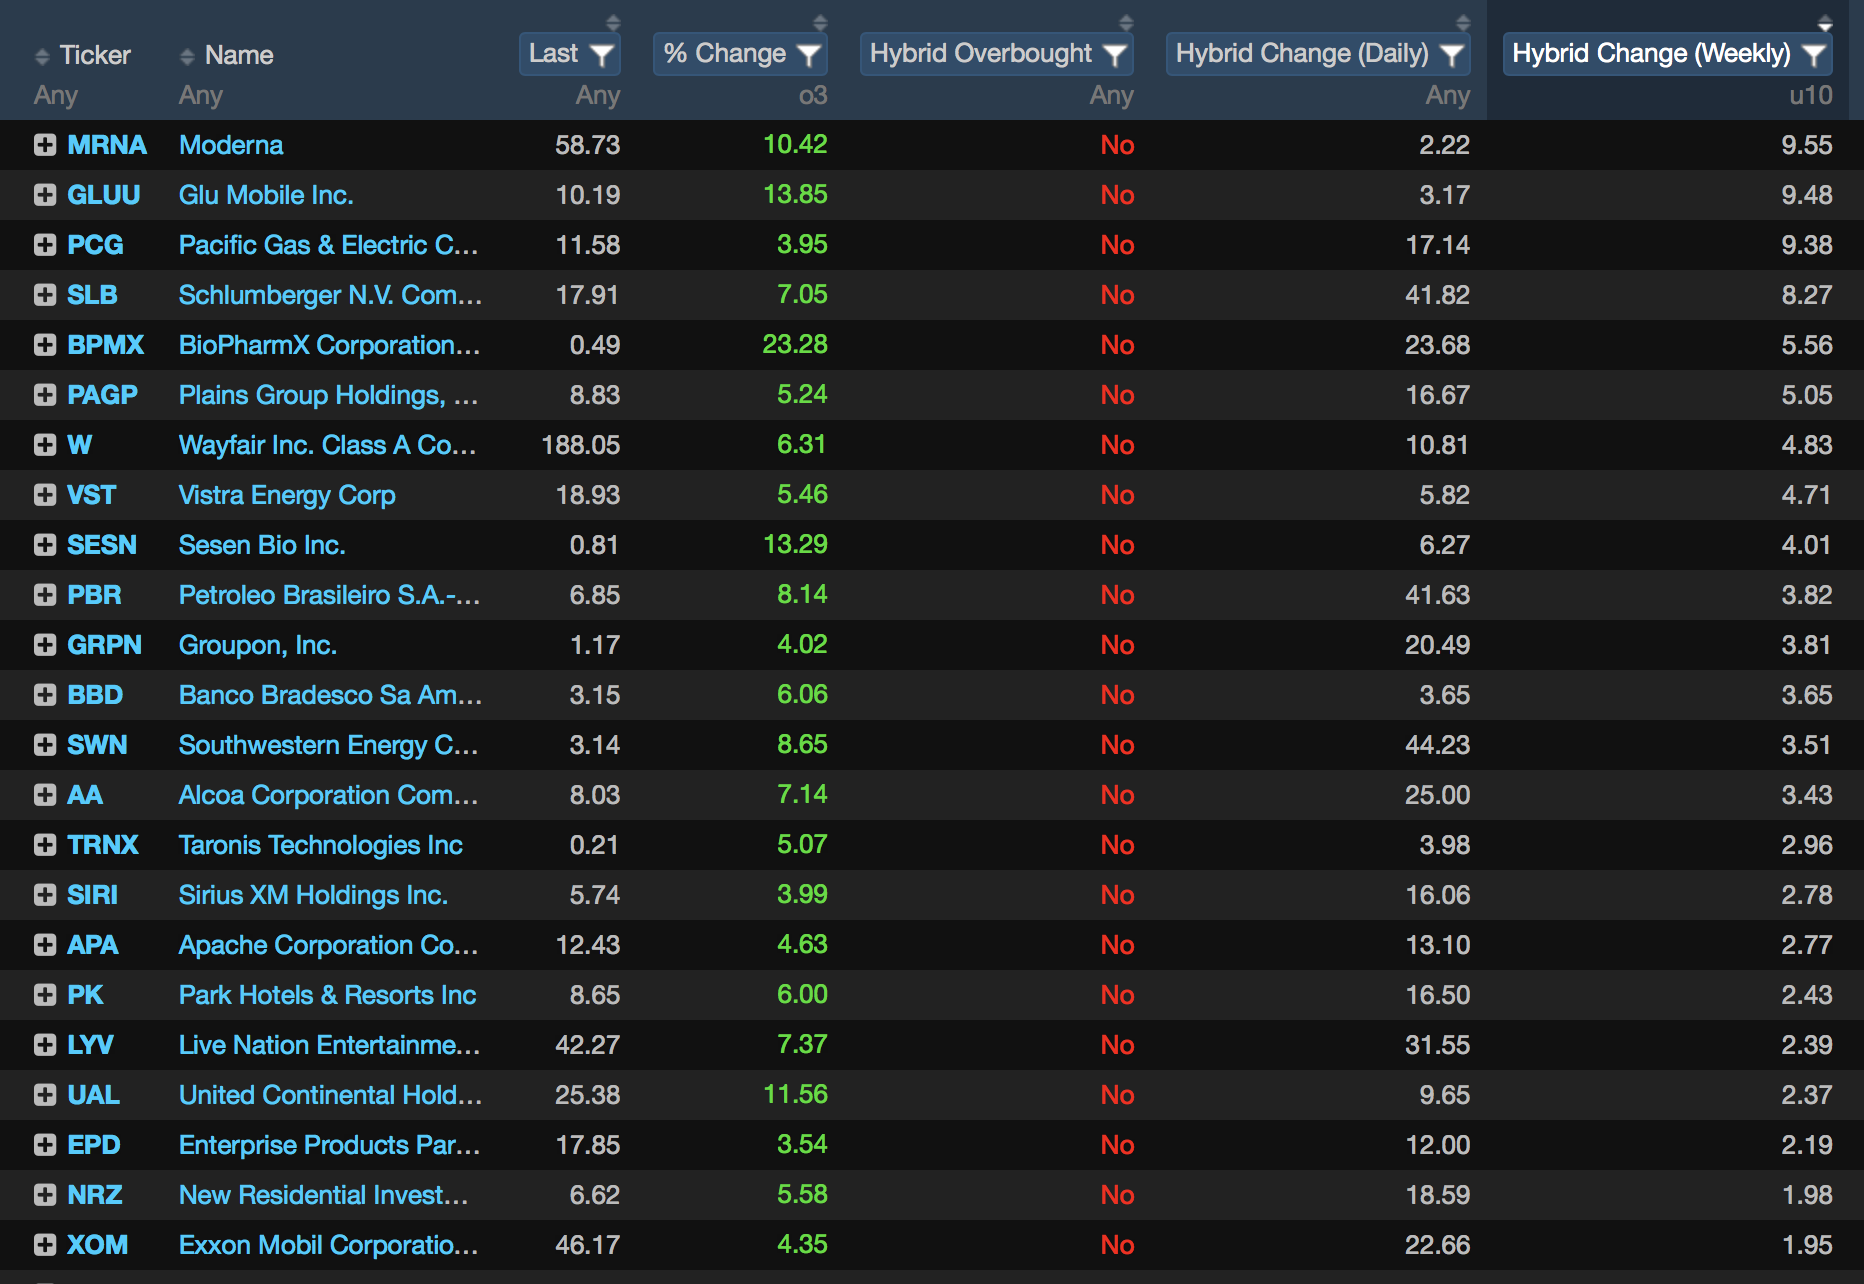This screenshot has height=1284, width=1864.
Task: Click sort arrows above % Change column
Action: pos(820,22)
